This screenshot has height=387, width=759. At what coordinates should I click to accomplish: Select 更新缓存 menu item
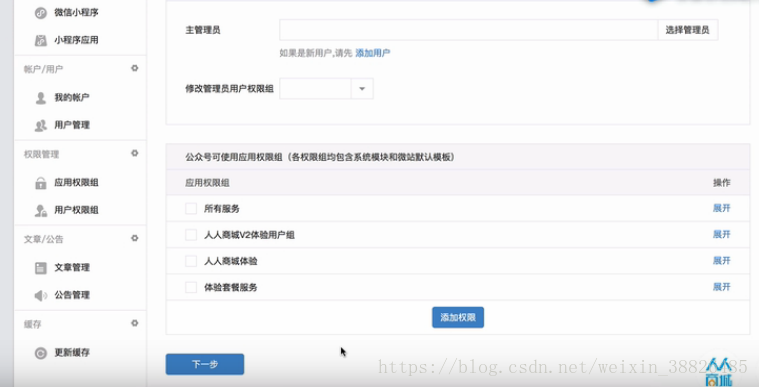point(72,353)
